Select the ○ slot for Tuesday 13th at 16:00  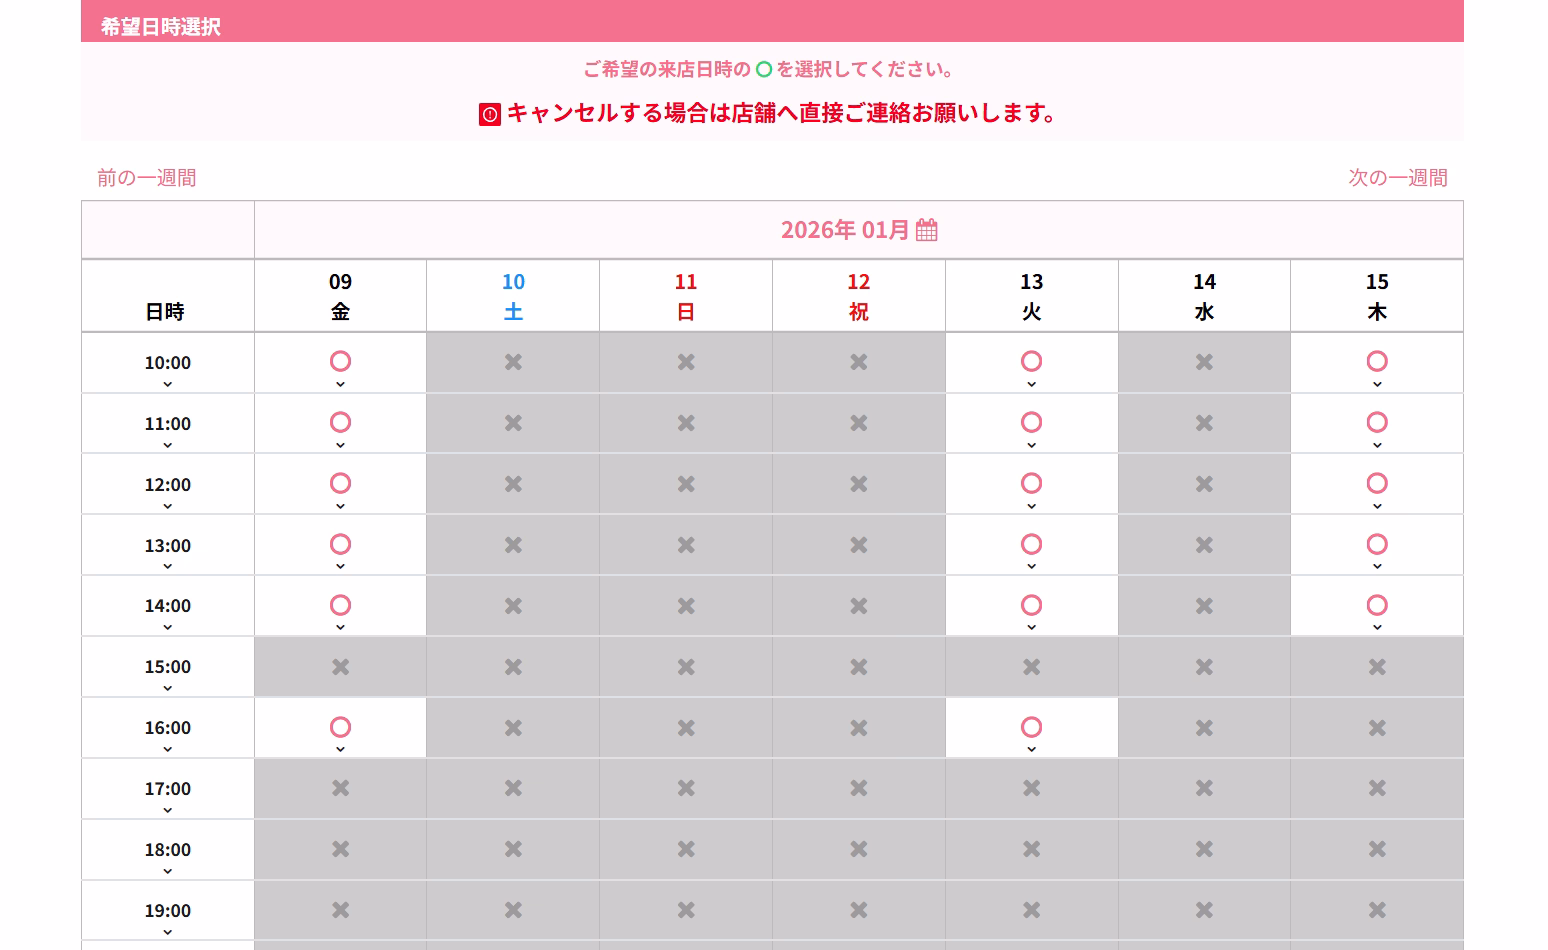[1031, 727]
